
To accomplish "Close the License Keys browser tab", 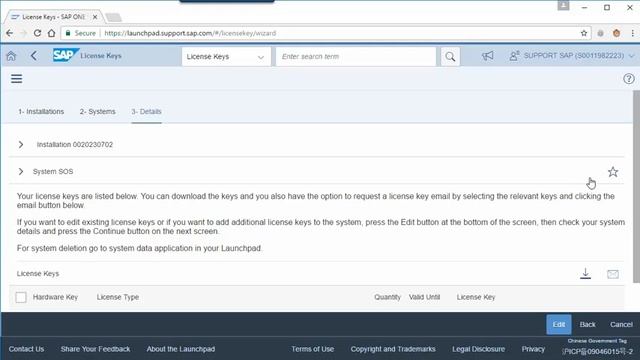I will (x=95, y=17).
